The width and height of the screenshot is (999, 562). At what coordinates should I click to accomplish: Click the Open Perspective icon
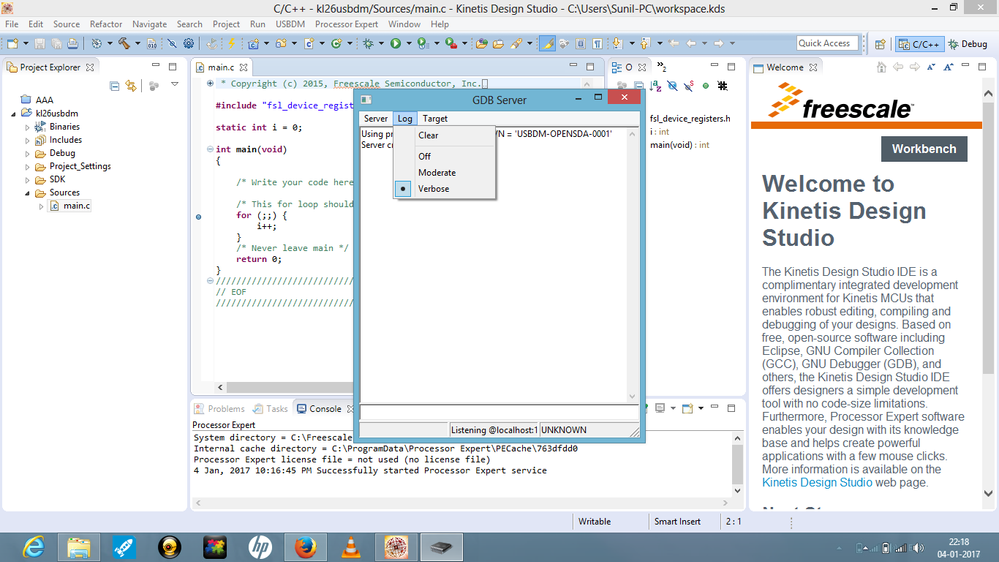pyautogui.click(x=880, y=44)
